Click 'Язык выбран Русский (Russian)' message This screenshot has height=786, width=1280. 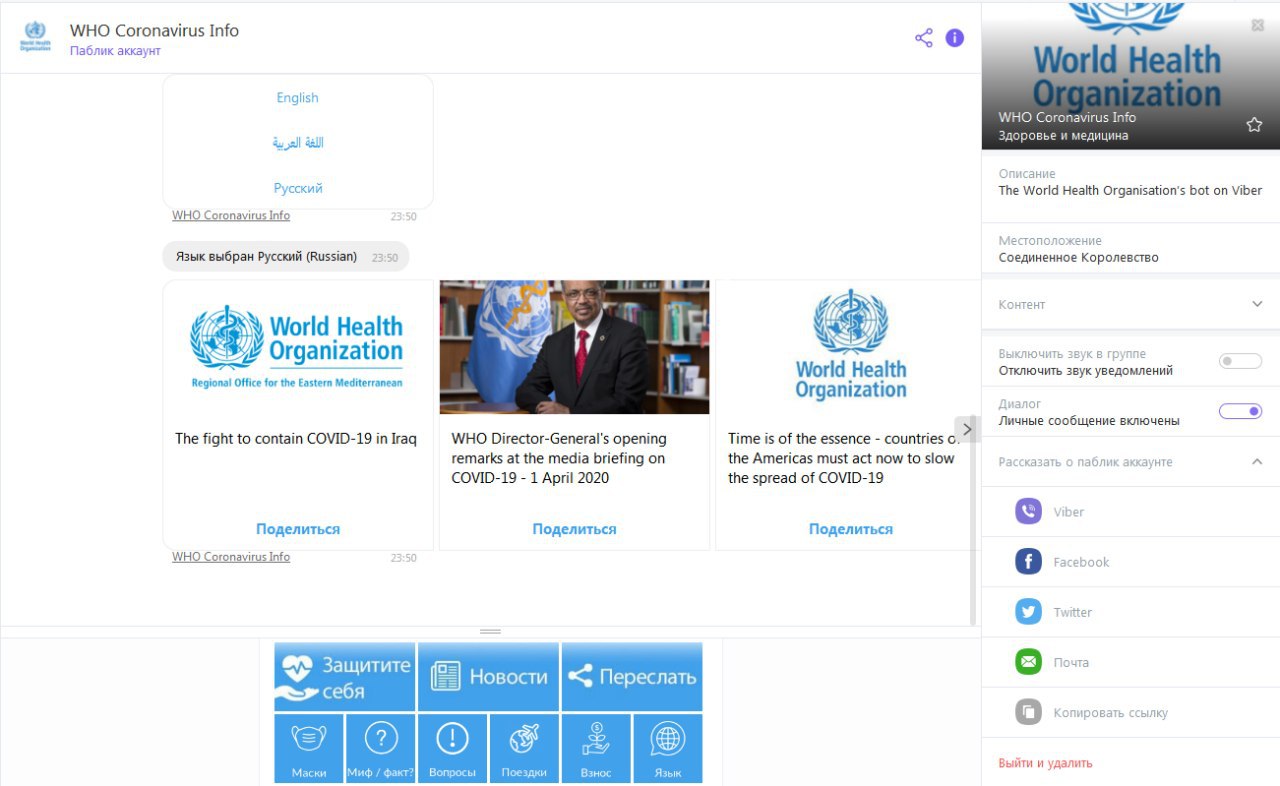(x=266, y=257)
